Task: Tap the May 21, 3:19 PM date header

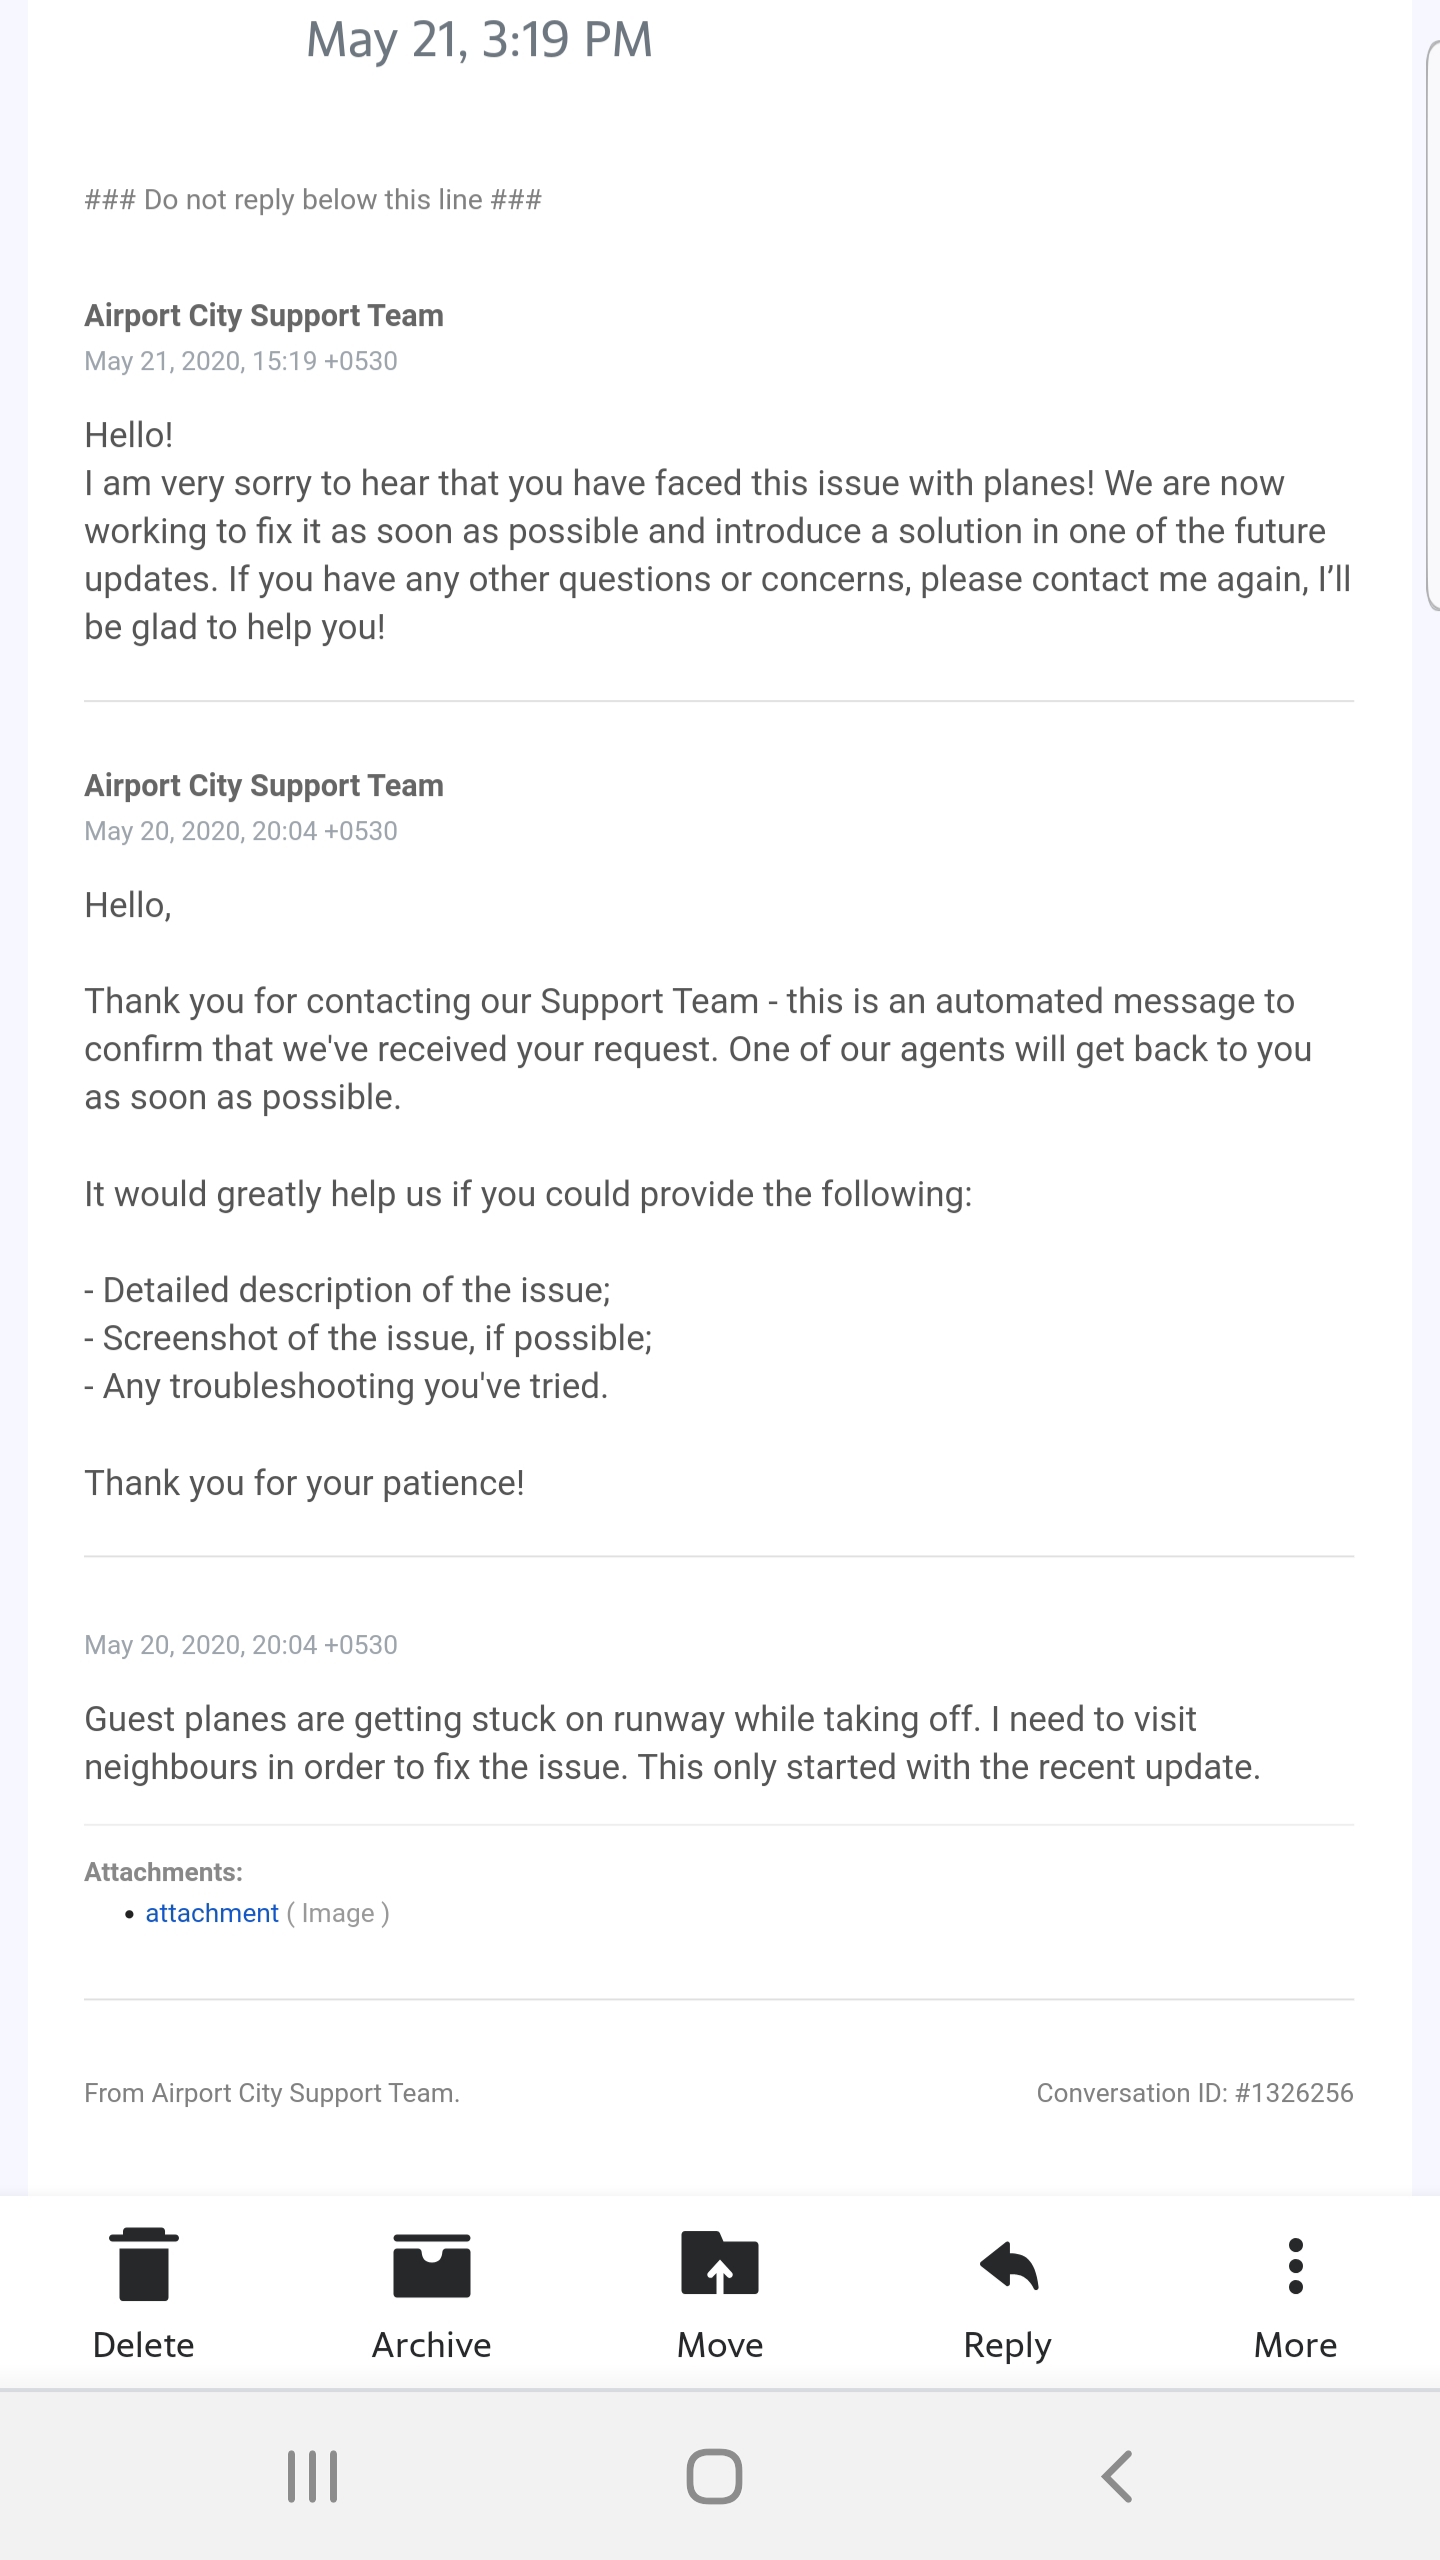Action: 479,41
